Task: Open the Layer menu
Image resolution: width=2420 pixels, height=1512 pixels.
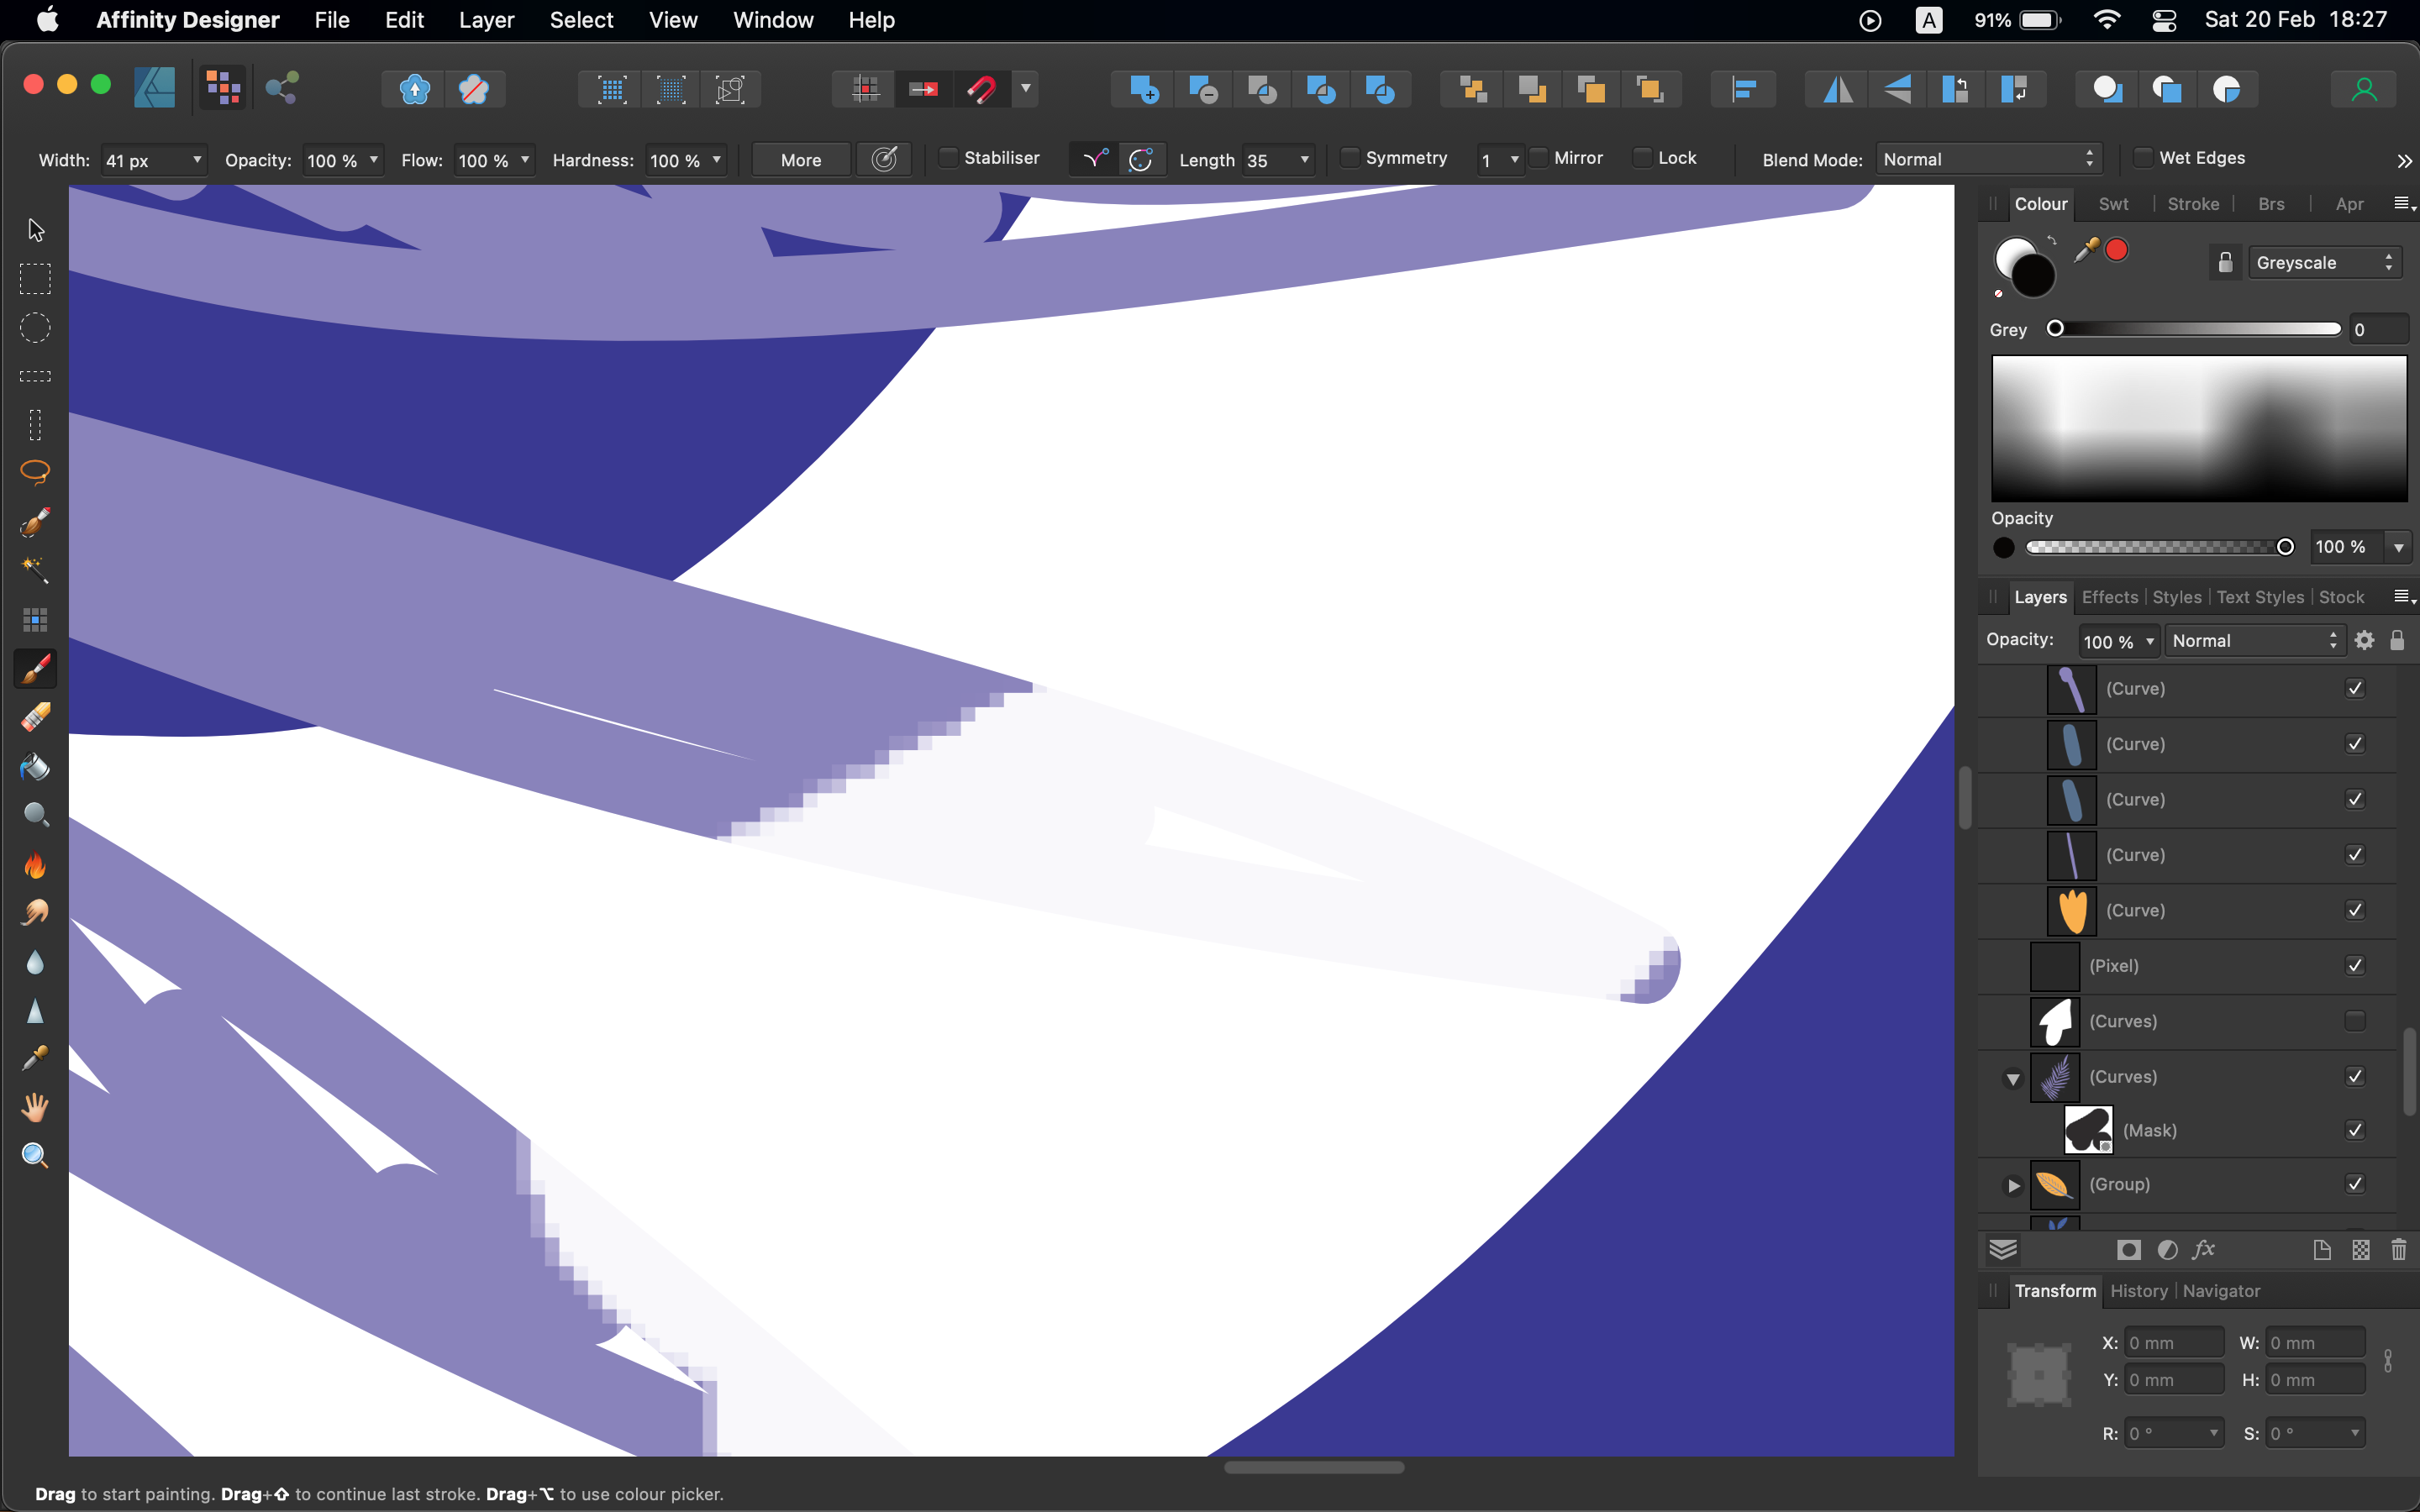Action: coord(486,20)
